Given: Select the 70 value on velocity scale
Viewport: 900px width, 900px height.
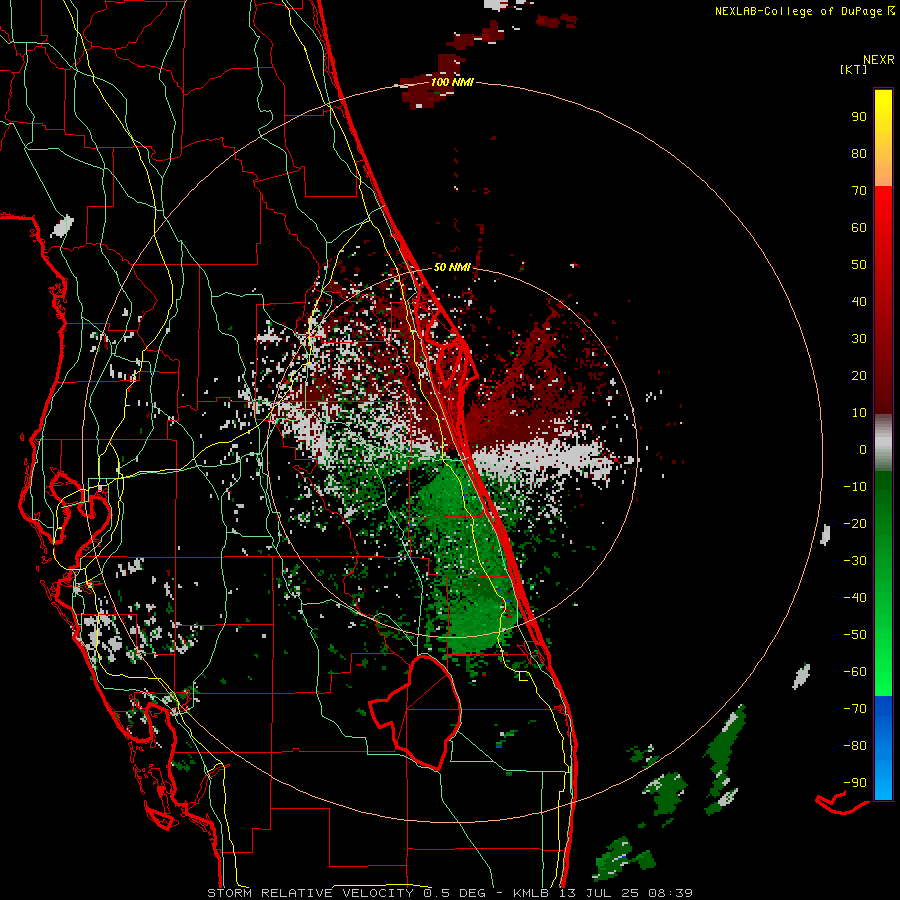Looking at the screenshot, I should click(x=859, y=191).
